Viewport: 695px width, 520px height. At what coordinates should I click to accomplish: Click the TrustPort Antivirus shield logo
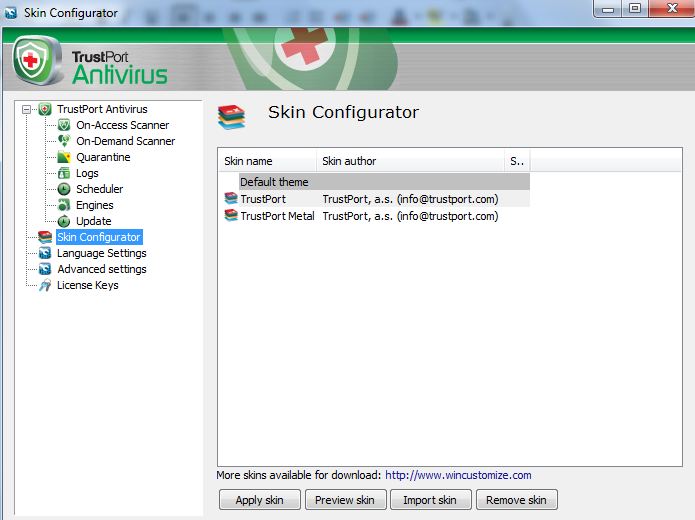[37, 61]
